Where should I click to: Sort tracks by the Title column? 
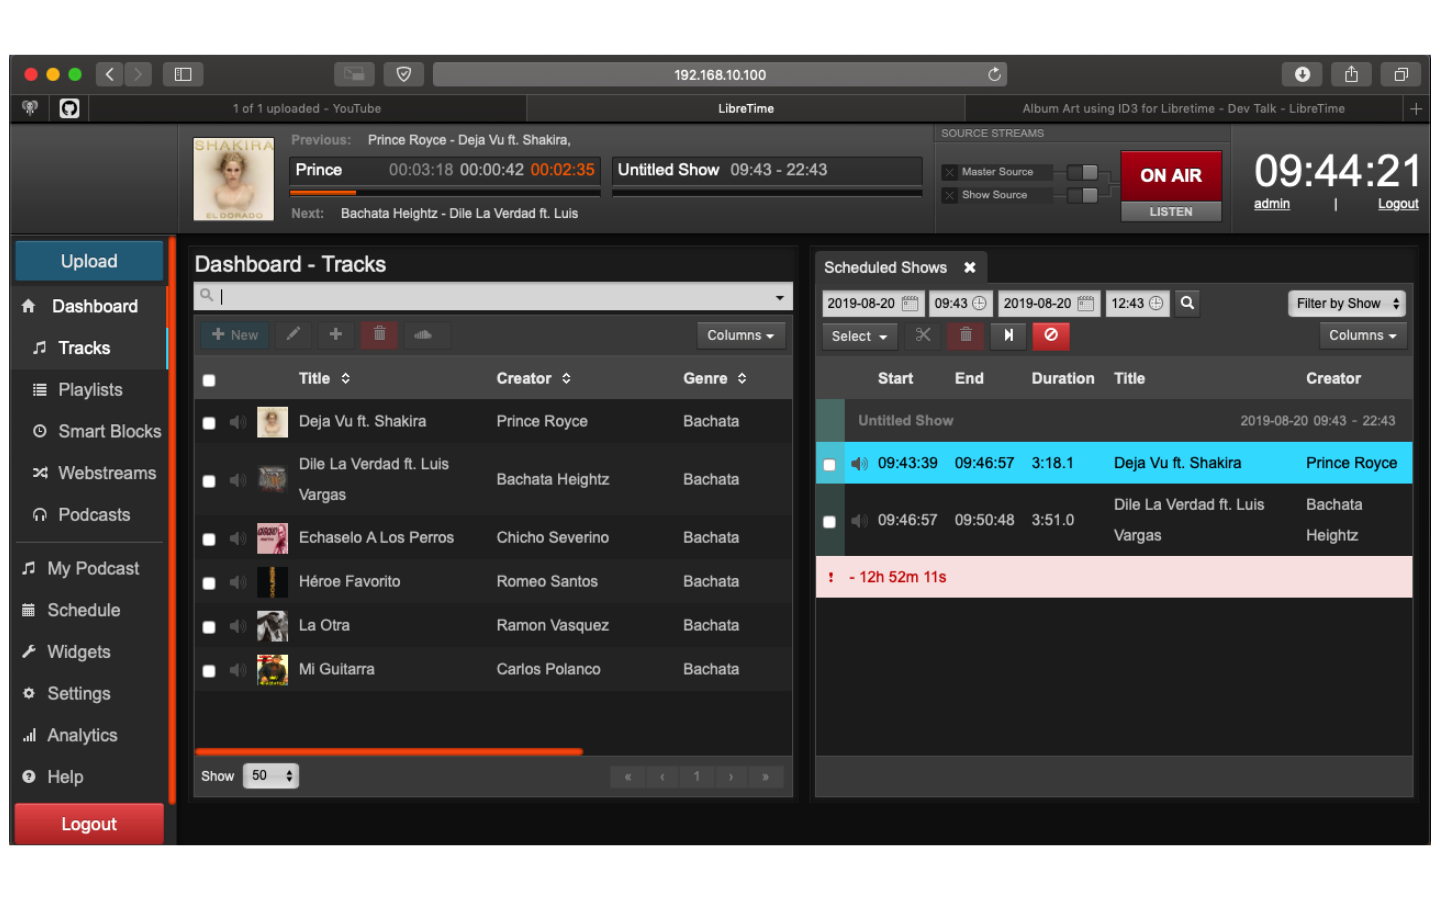click(x=324, y=378)
